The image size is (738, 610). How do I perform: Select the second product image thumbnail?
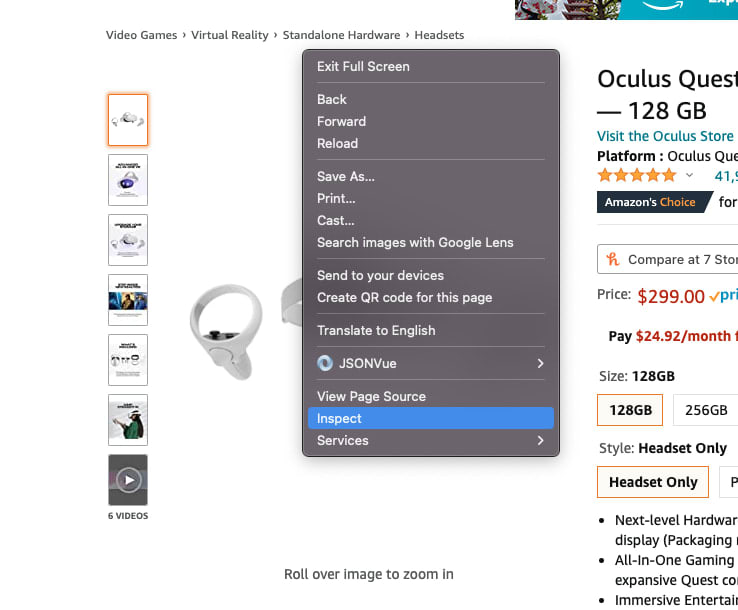click(128, 180)
